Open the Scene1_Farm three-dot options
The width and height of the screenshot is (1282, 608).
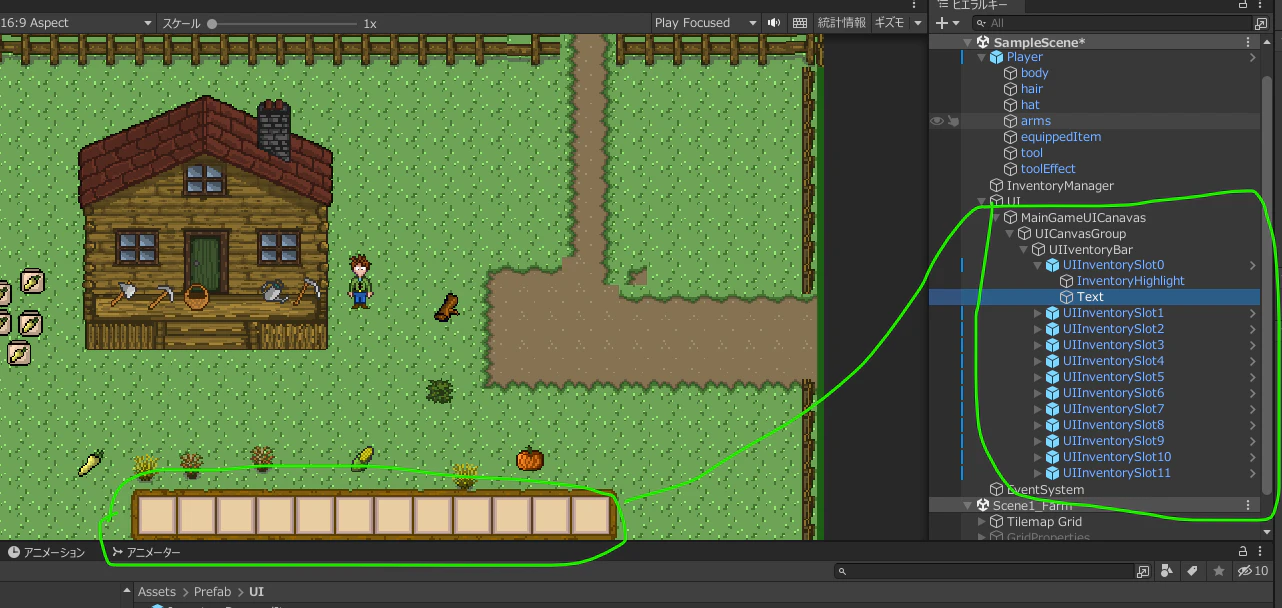(1247, 505)
